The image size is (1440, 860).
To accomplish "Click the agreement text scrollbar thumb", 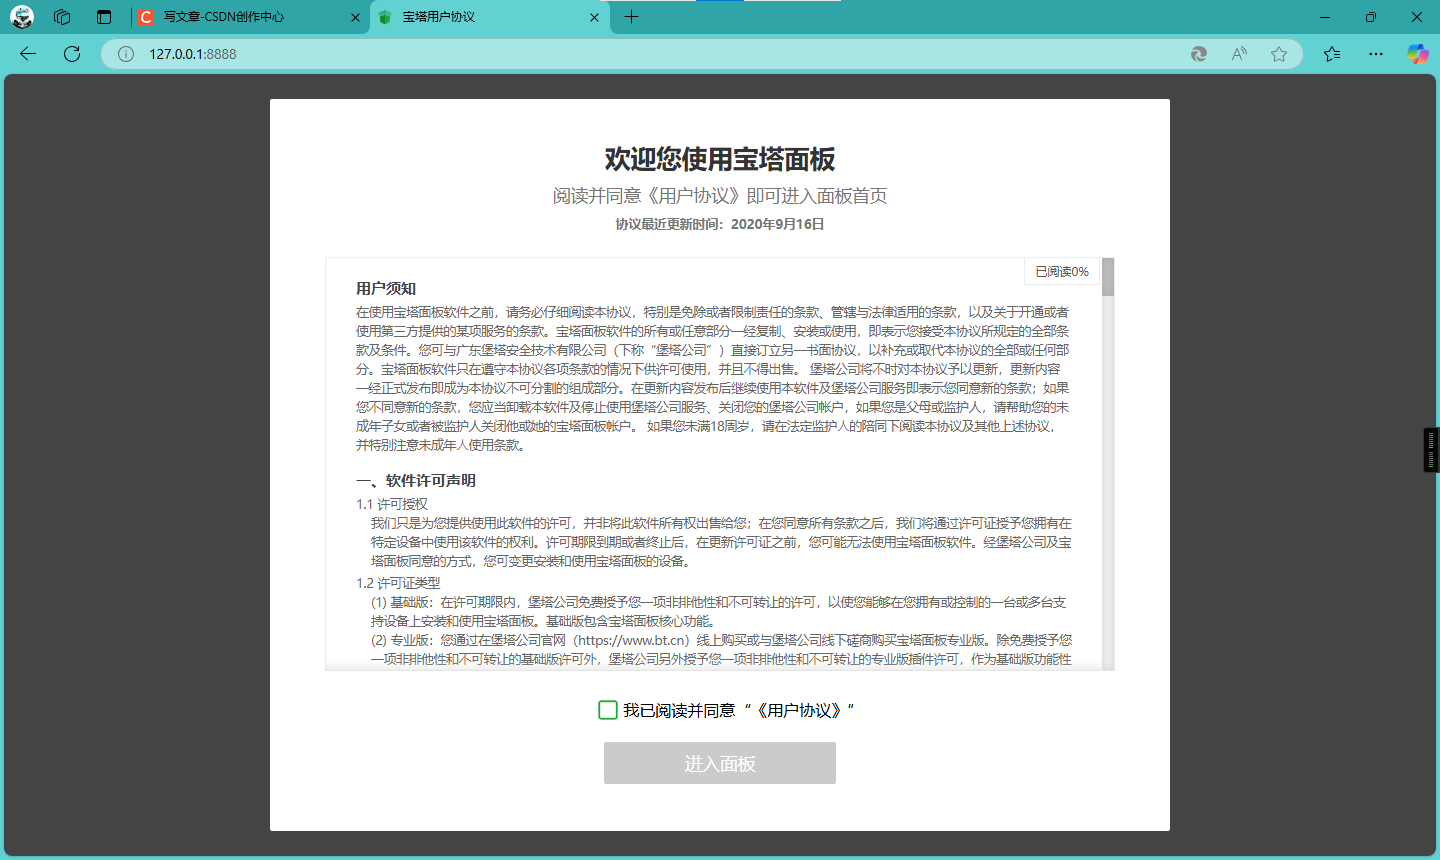I will click(x=1108, y=277).
